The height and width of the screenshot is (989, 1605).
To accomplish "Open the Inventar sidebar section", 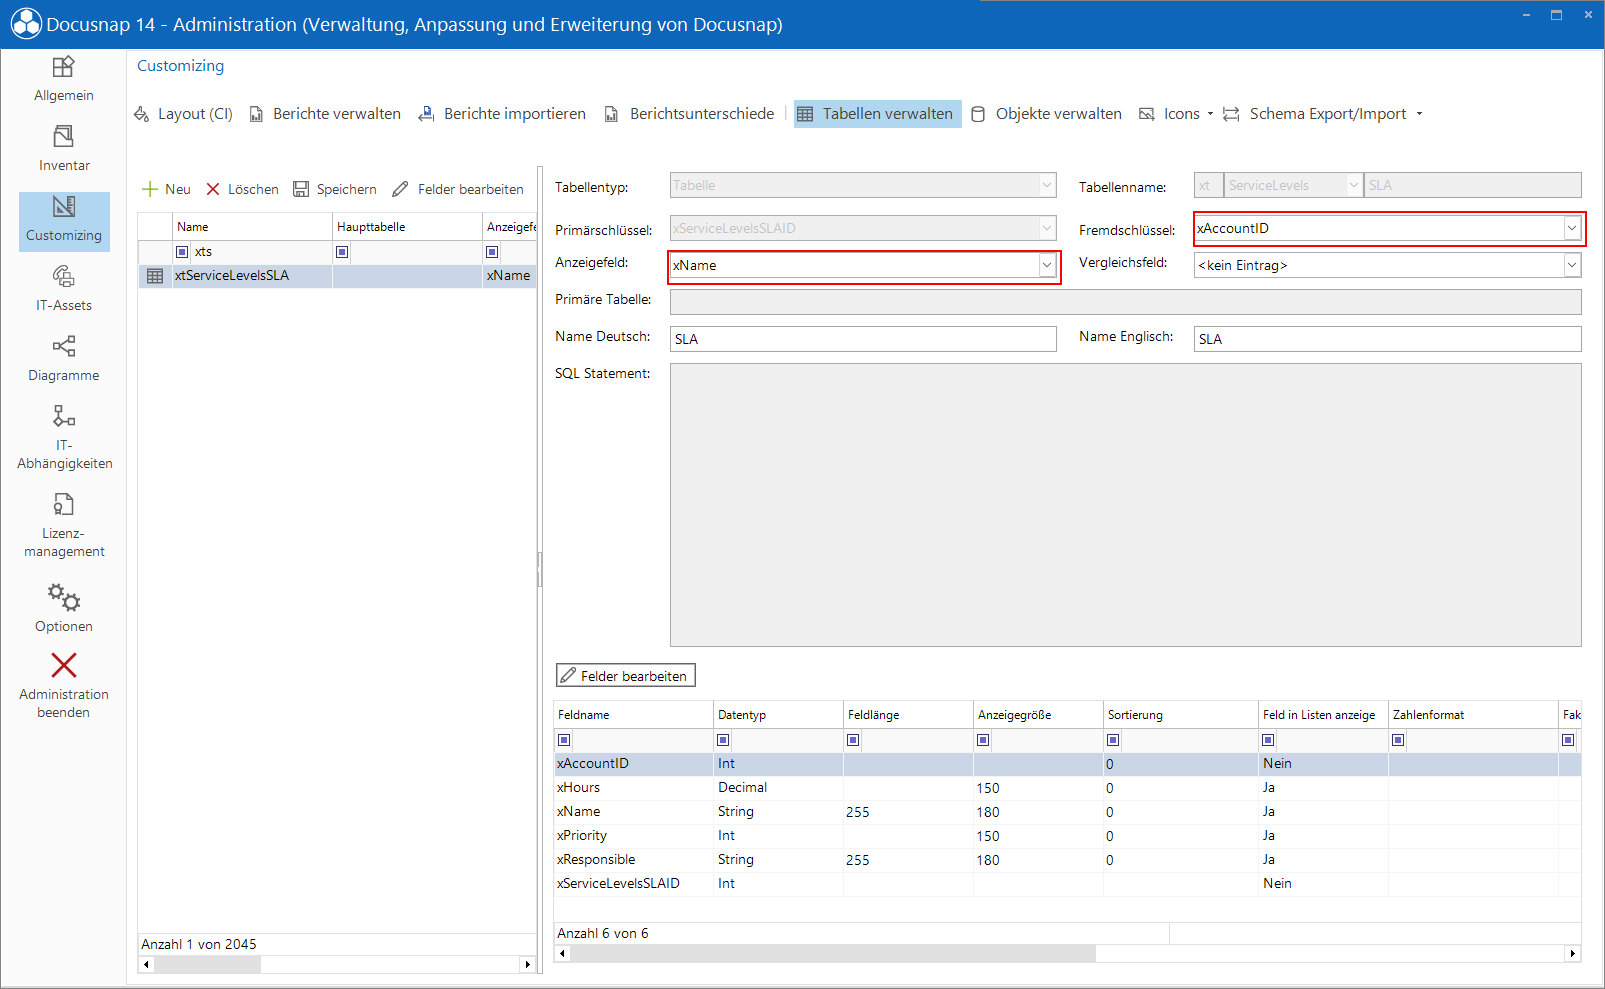I will tap(64, 150).
